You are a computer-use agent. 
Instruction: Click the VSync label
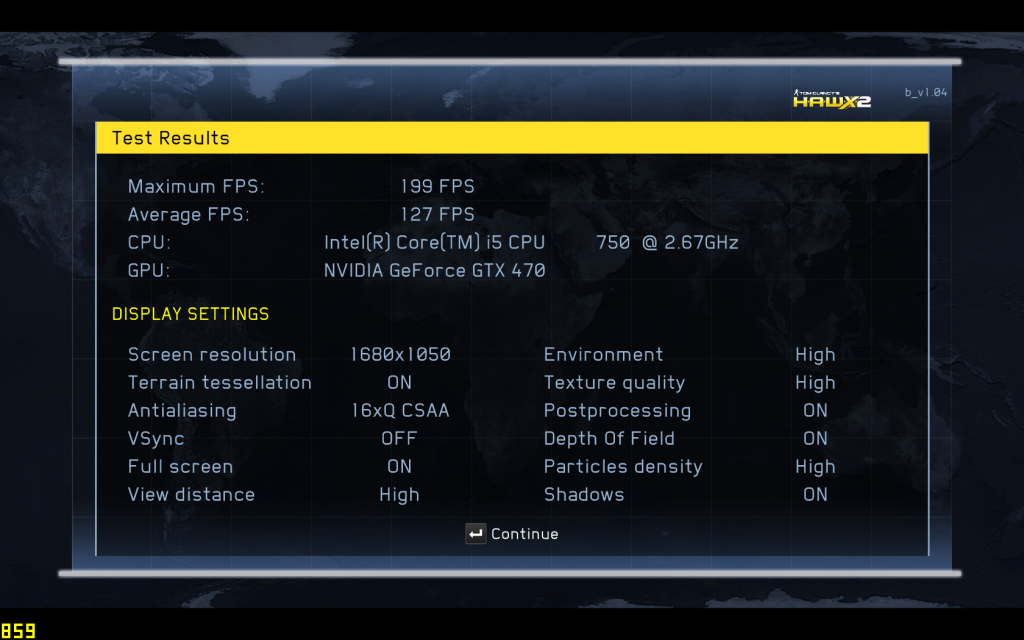coord(155,439)
